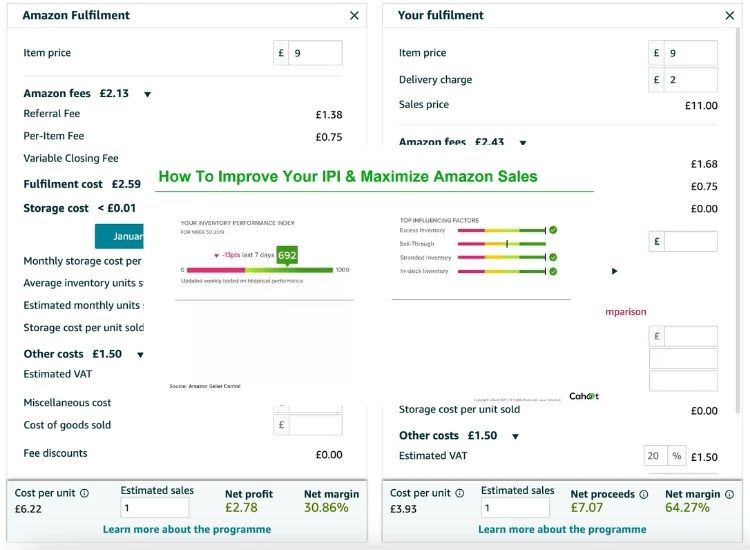
Task: Click the Net proceeds info icon
Action: pos(643,494)
